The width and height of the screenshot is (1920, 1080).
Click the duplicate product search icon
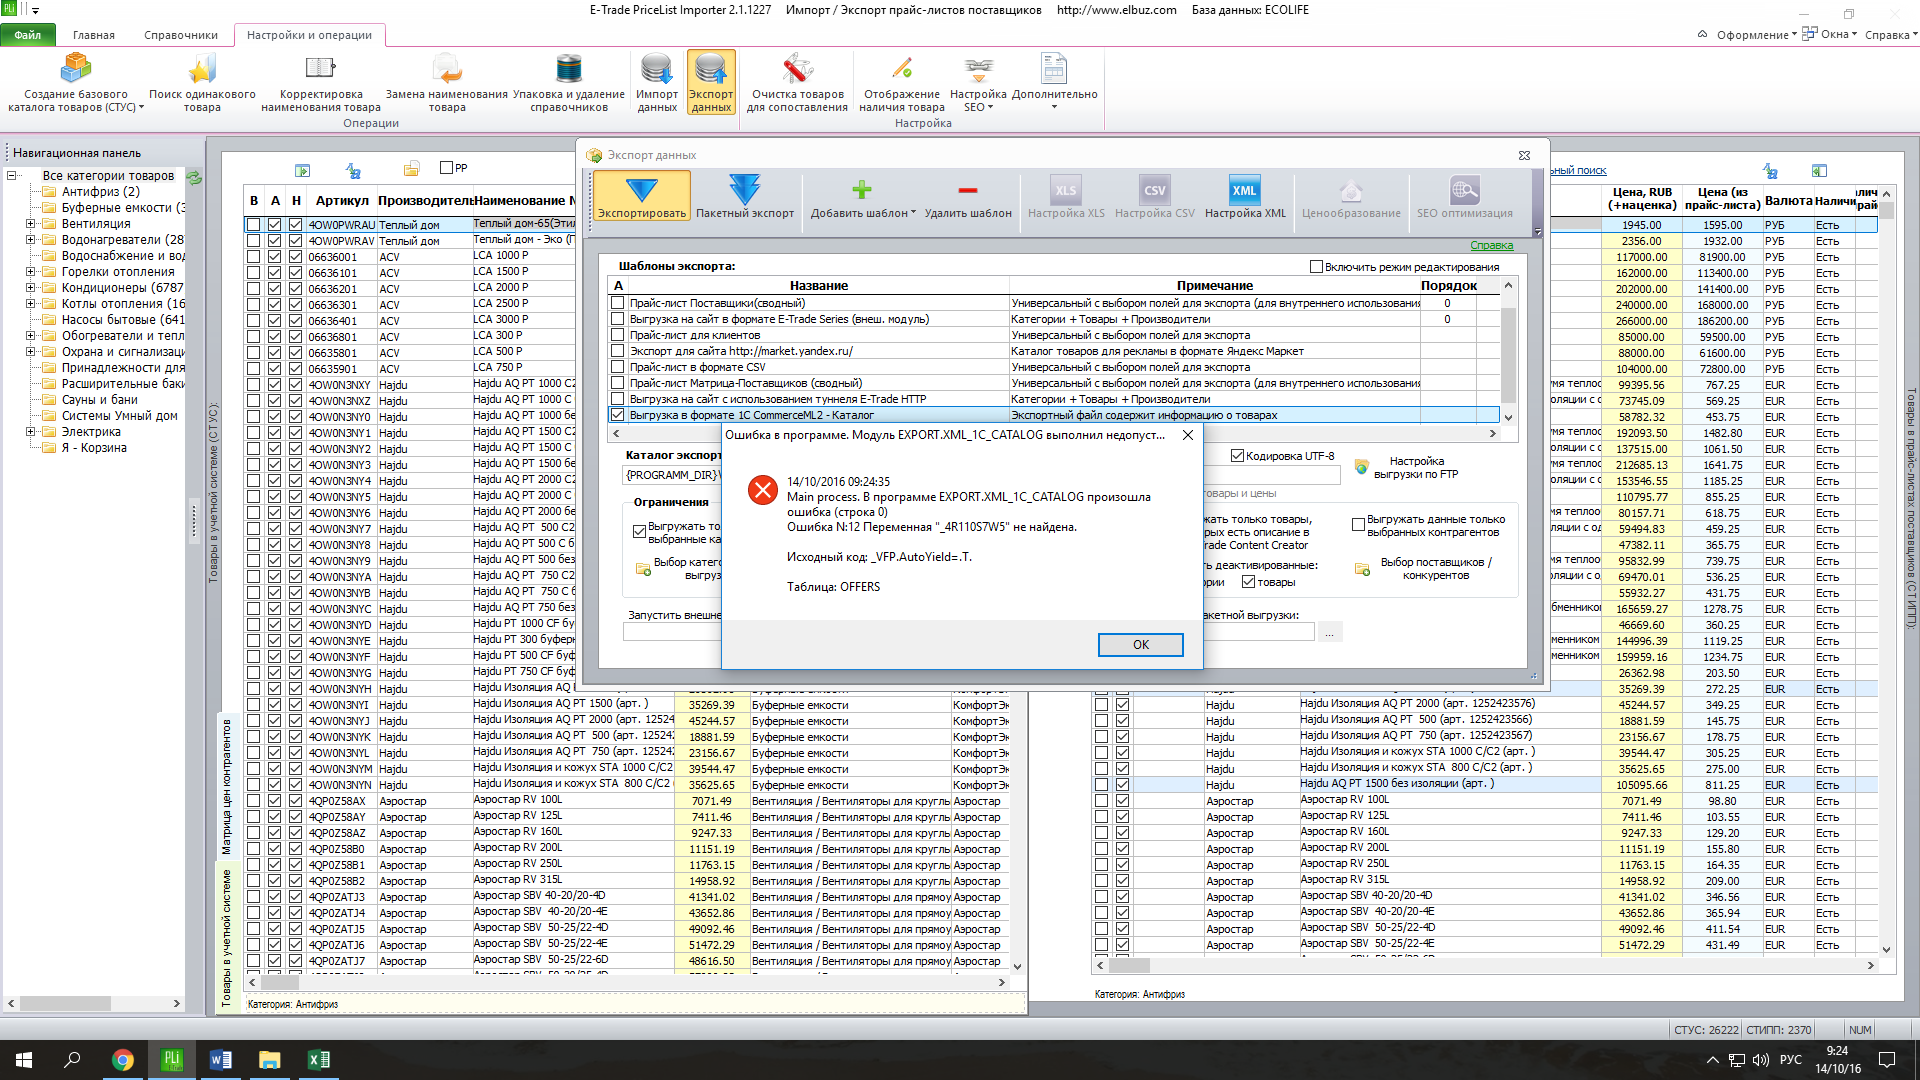(202, 69)
